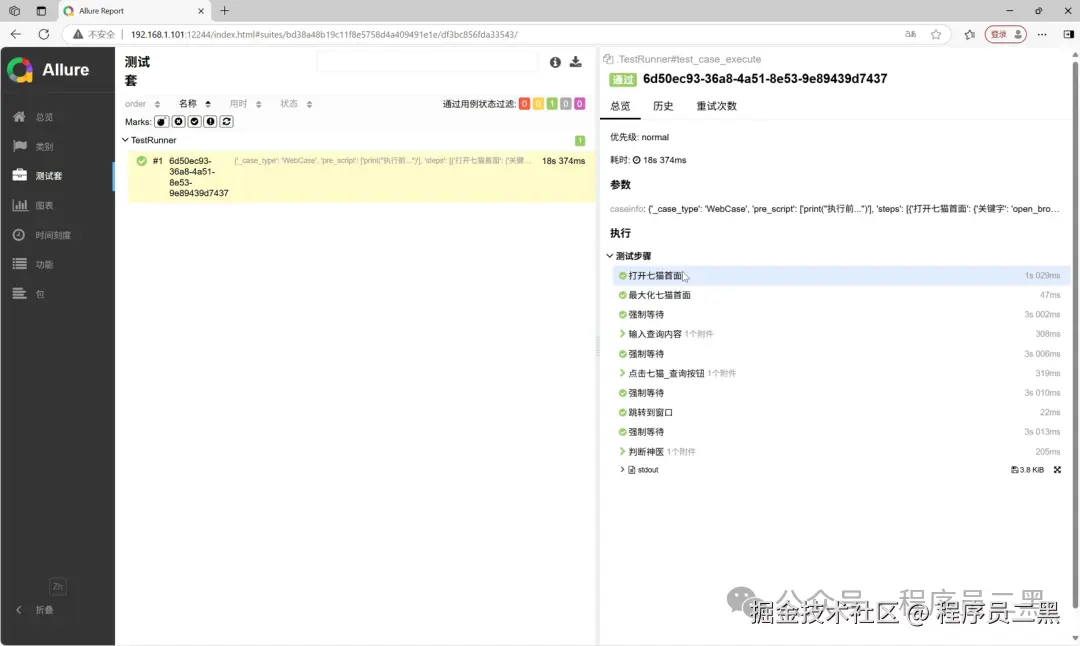Select the 跳转到窗口 step
This screenshot has height=646, width=1080.
coord(841,413)
